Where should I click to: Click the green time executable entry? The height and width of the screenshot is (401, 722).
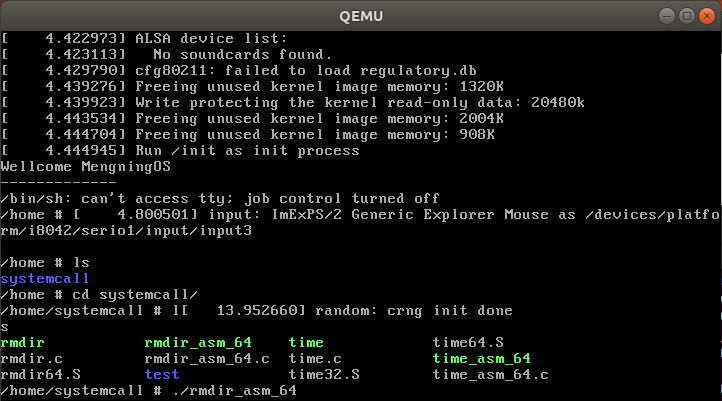306,343
